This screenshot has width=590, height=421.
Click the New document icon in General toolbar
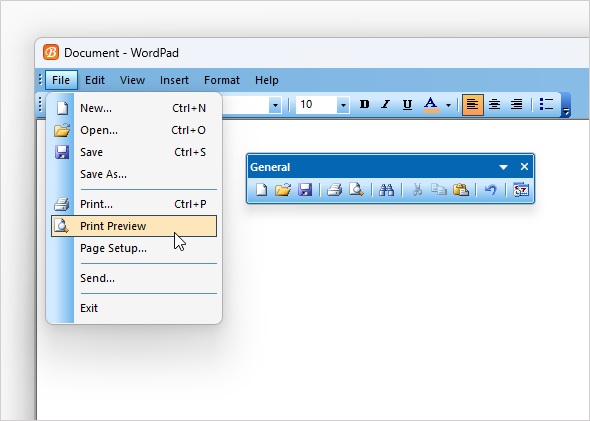tap(261, 190)
